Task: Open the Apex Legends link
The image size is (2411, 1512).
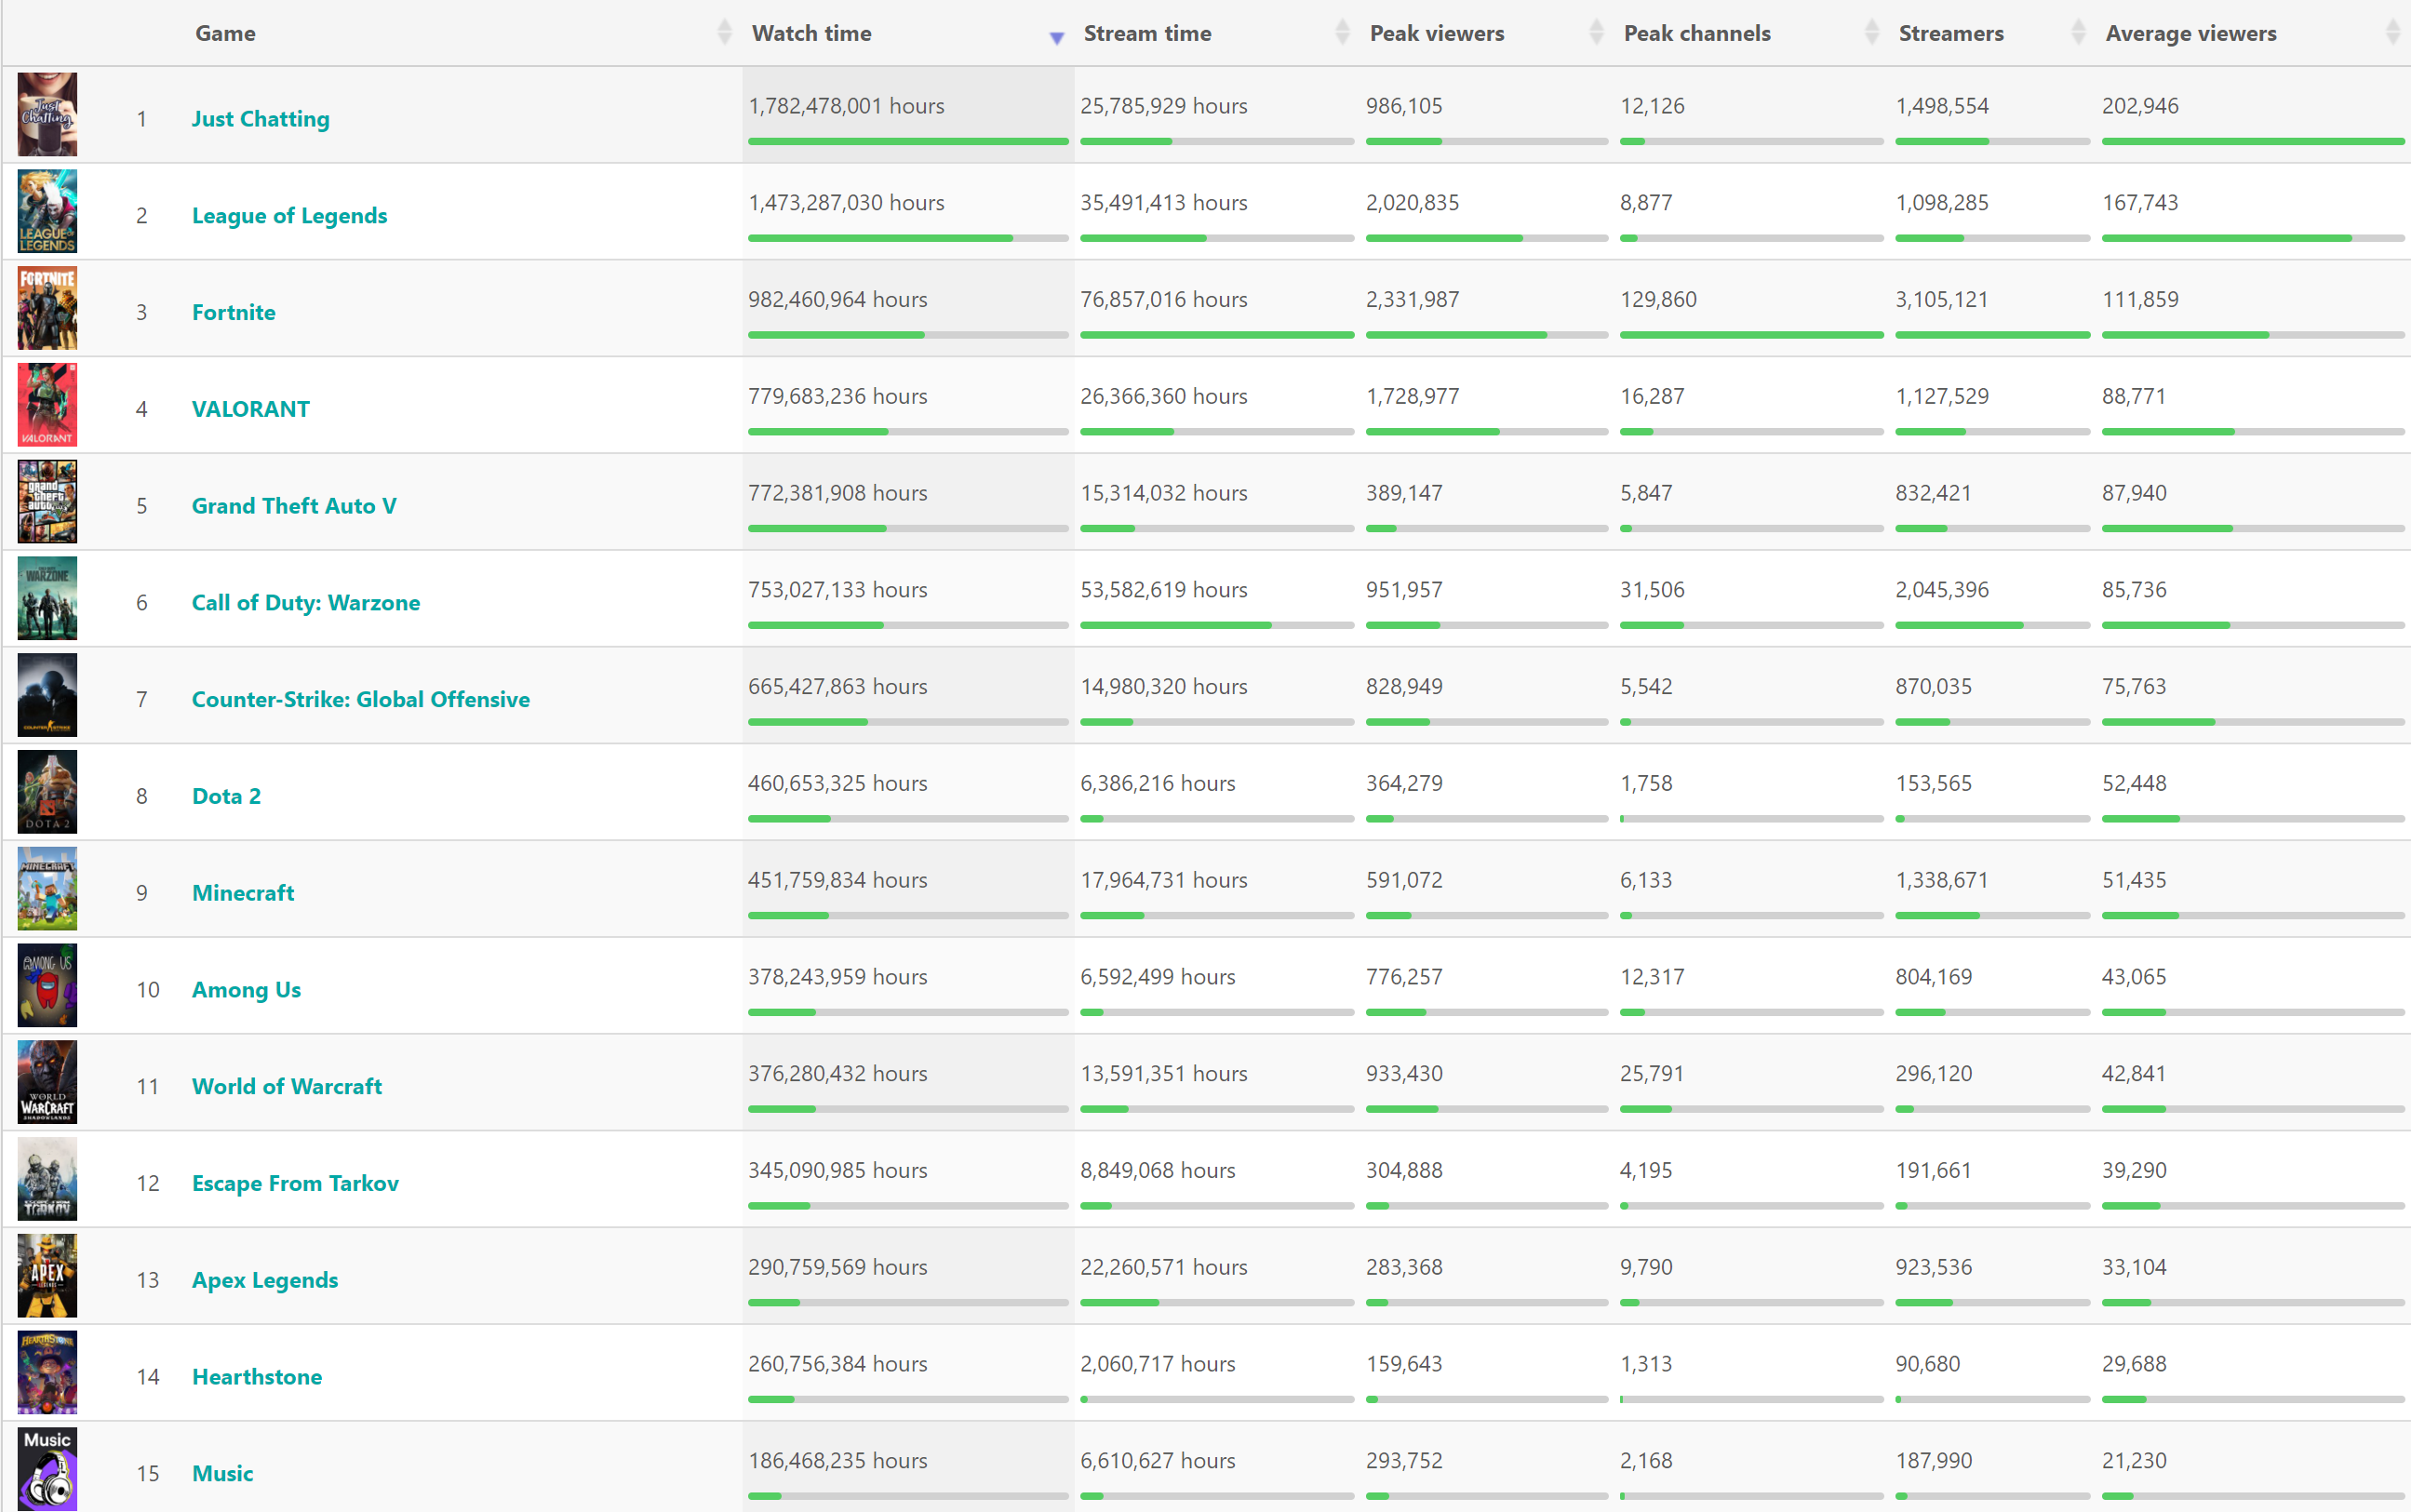Action: pos(265,1280)
